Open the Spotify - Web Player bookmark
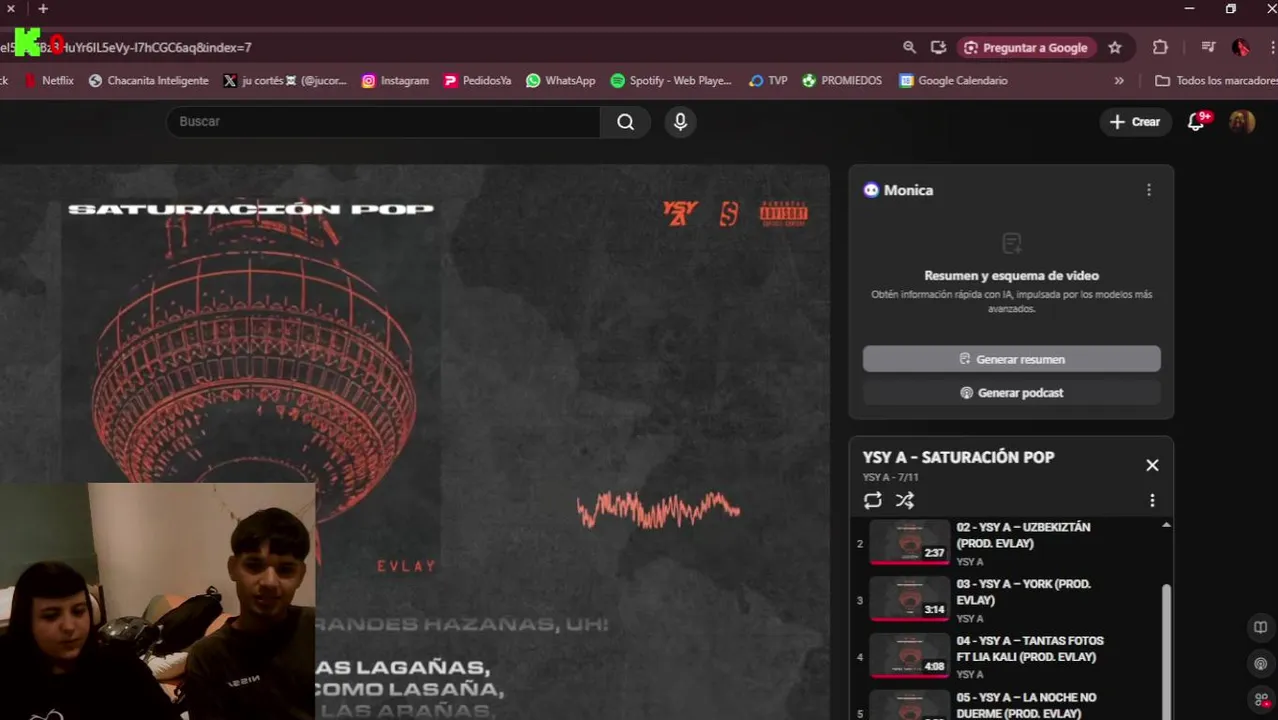Image resolution: width=1278 pixels, height=720 pixels. (x=671, y=81)
